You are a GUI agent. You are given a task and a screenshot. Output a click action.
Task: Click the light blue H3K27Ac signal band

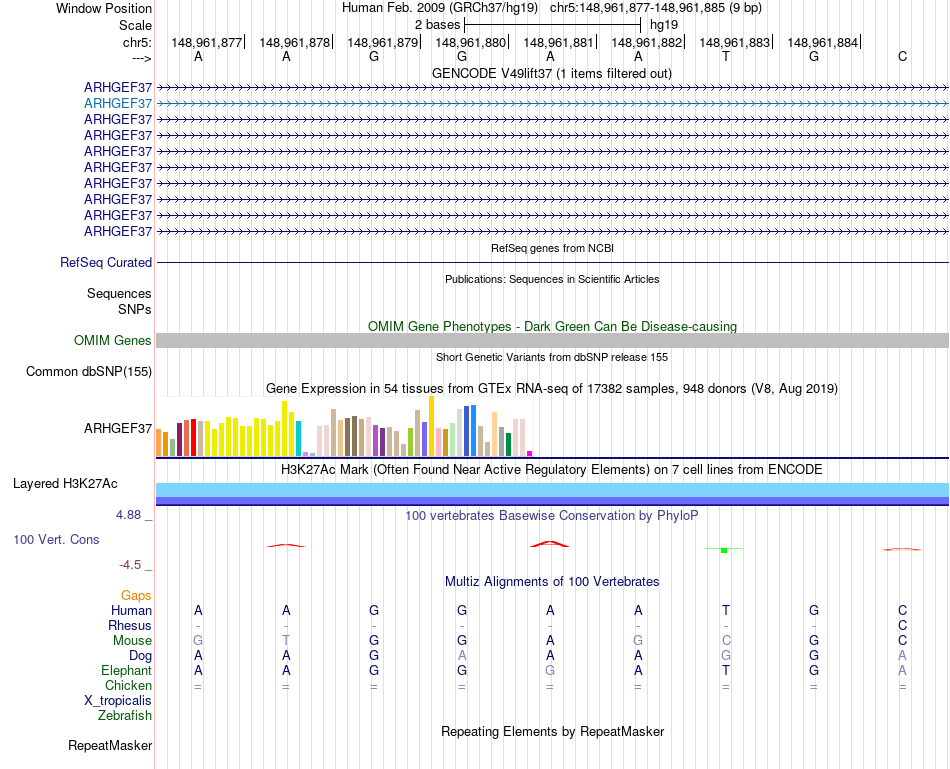[x=552, y=490]
